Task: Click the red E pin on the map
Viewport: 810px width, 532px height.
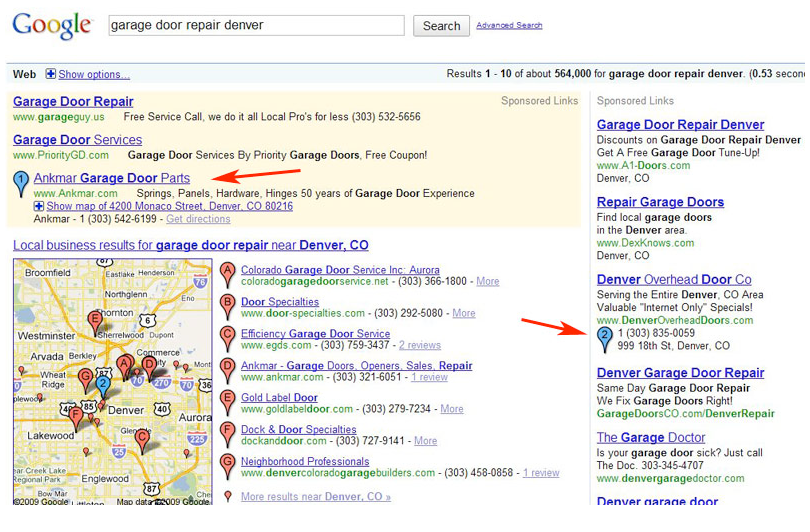Action: [x=95, y=323]
